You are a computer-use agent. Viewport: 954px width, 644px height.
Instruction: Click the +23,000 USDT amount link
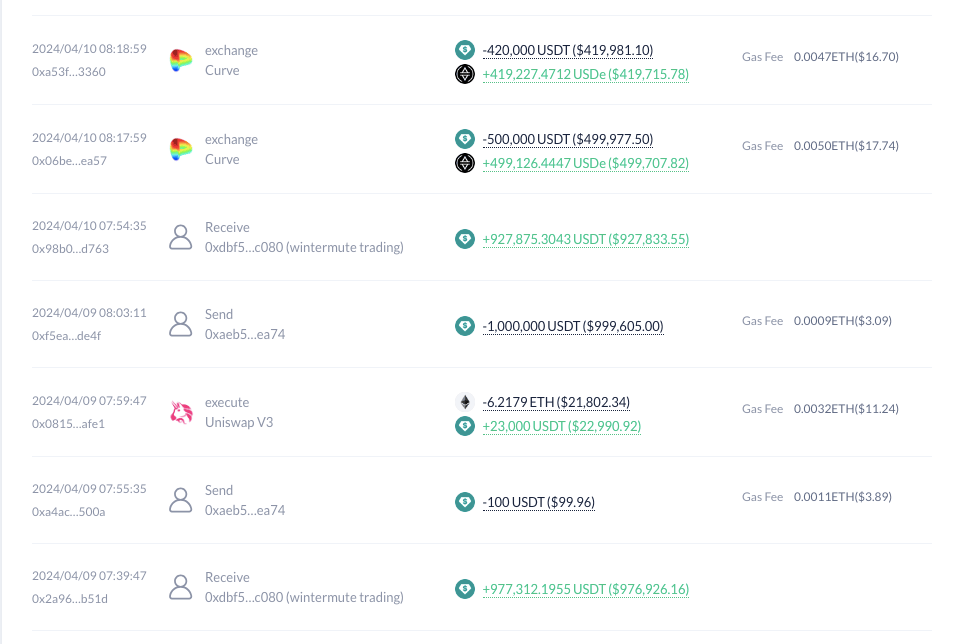pos(562,426)
